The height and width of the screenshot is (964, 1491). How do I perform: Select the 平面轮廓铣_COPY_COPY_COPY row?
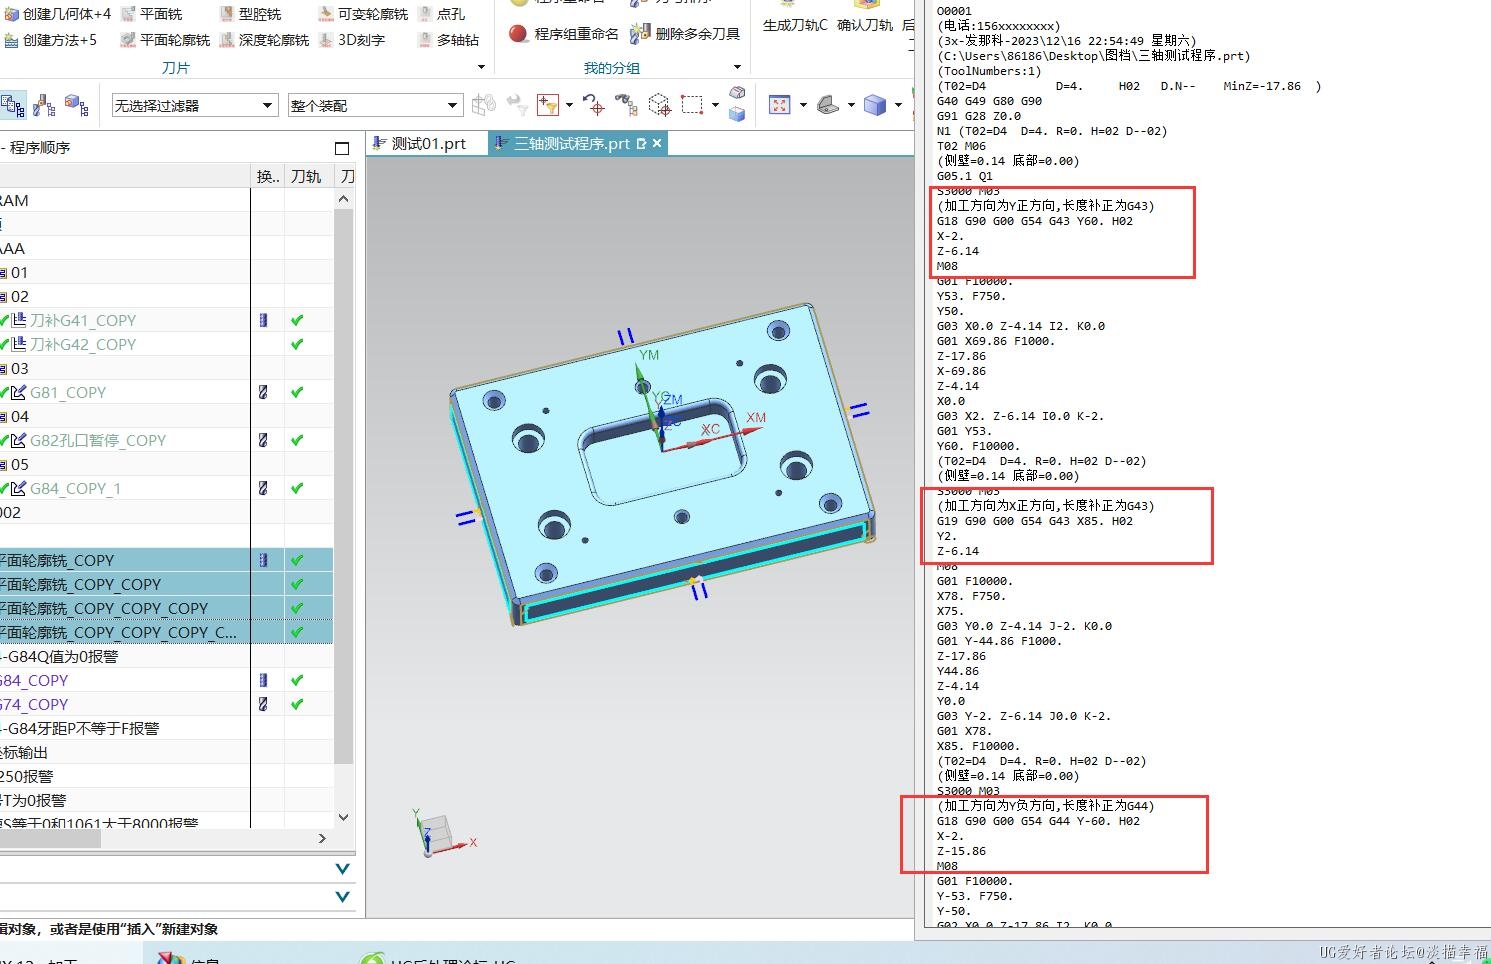[x=166, y=608]
